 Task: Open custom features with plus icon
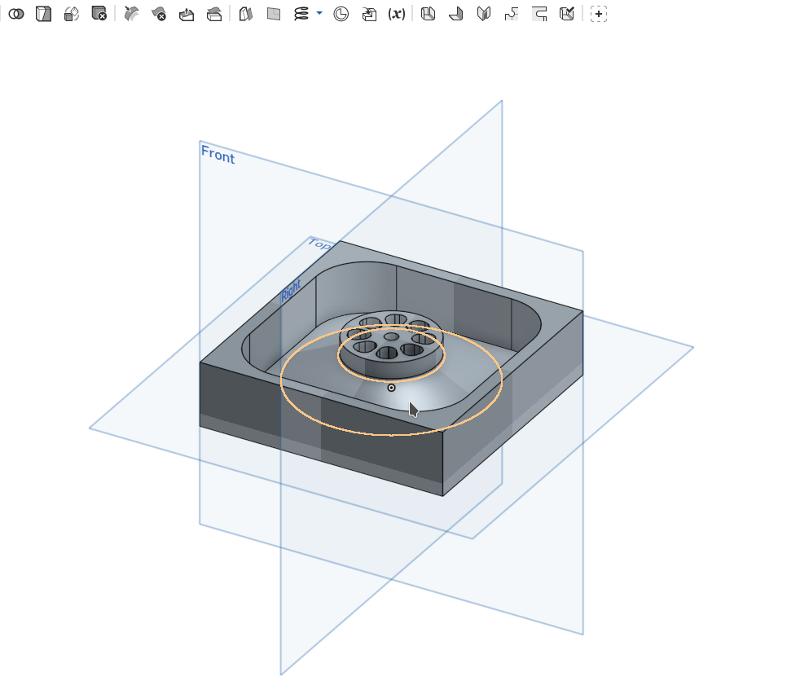pos(598,14)
